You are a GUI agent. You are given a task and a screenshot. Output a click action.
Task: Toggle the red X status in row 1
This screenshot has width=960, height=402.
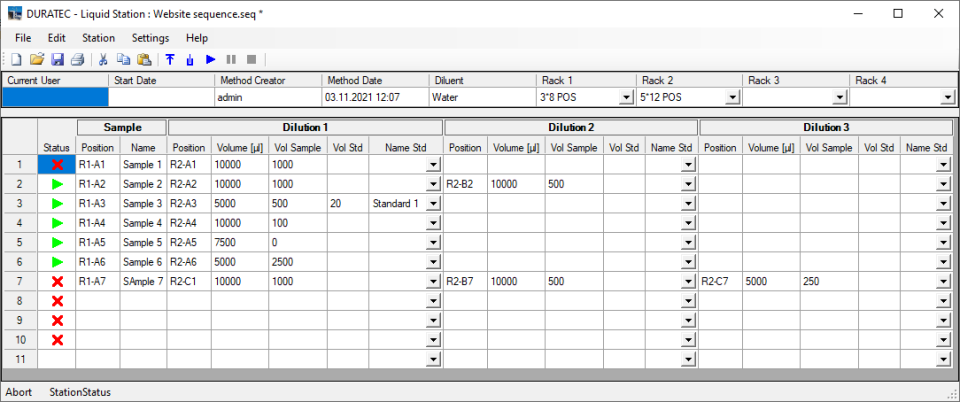[57, 164]
